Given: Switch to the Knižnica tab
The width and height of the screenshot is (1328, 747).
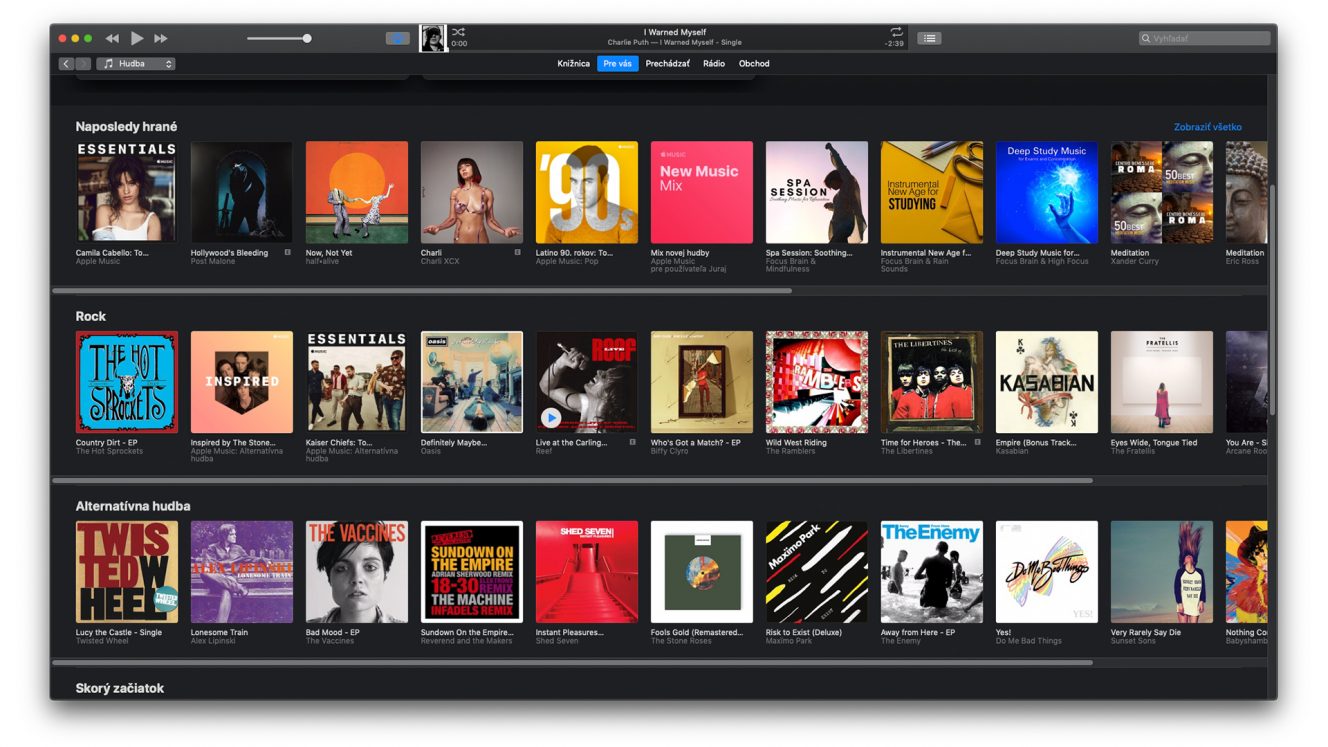Looking at the screenshot, I should pyautogui.click(x=573, y=64).
